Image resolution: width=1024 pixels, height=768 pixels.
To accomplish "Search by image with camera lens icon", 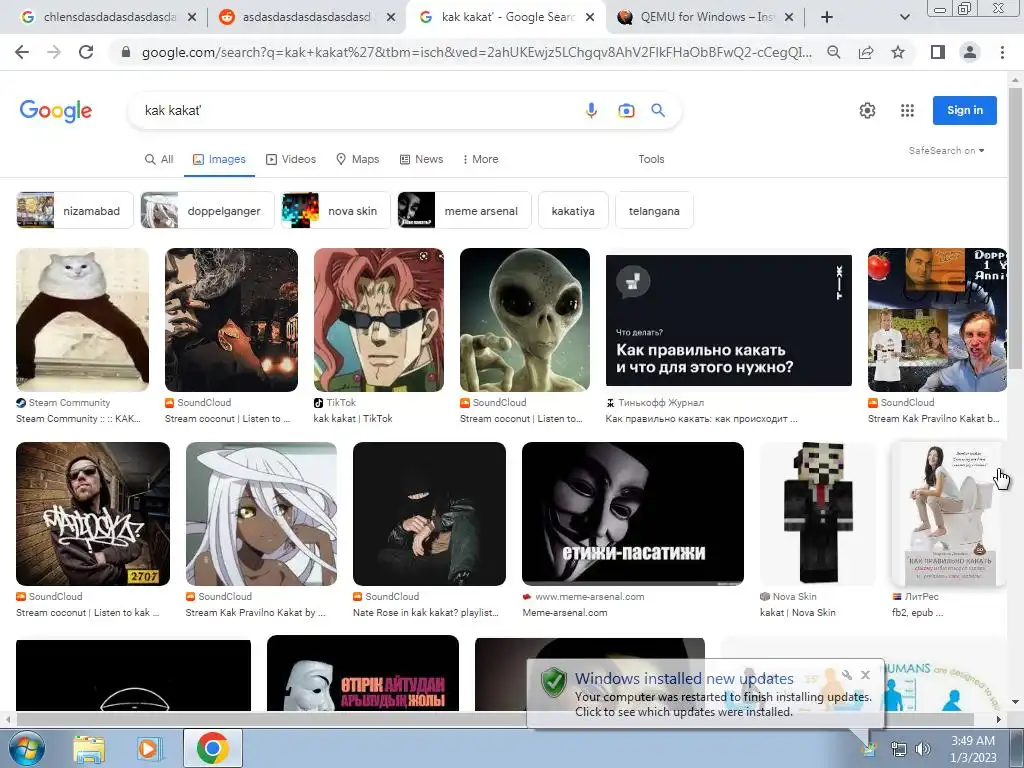I will [x=626, y=110].
